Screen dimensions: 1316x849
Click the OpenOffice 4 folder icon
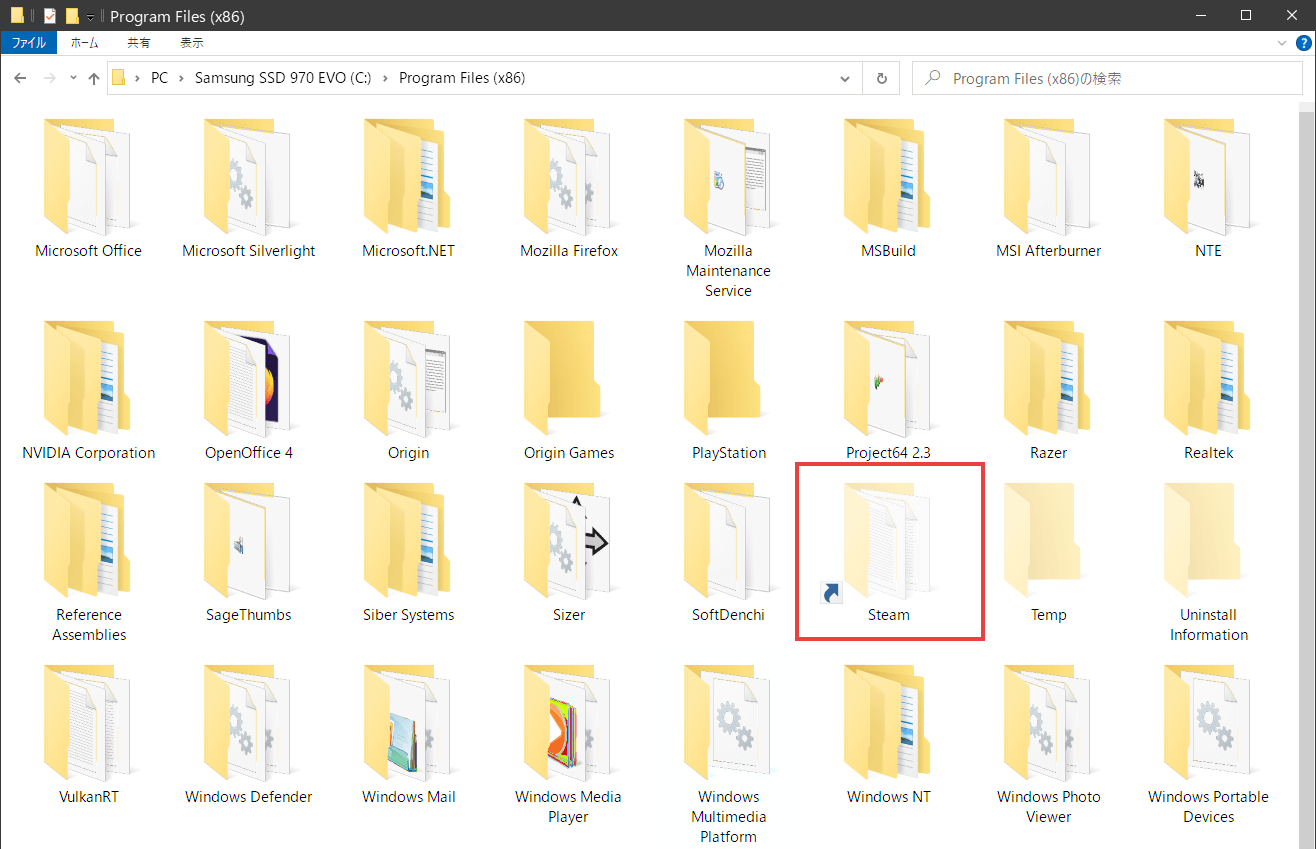(248, 379)
